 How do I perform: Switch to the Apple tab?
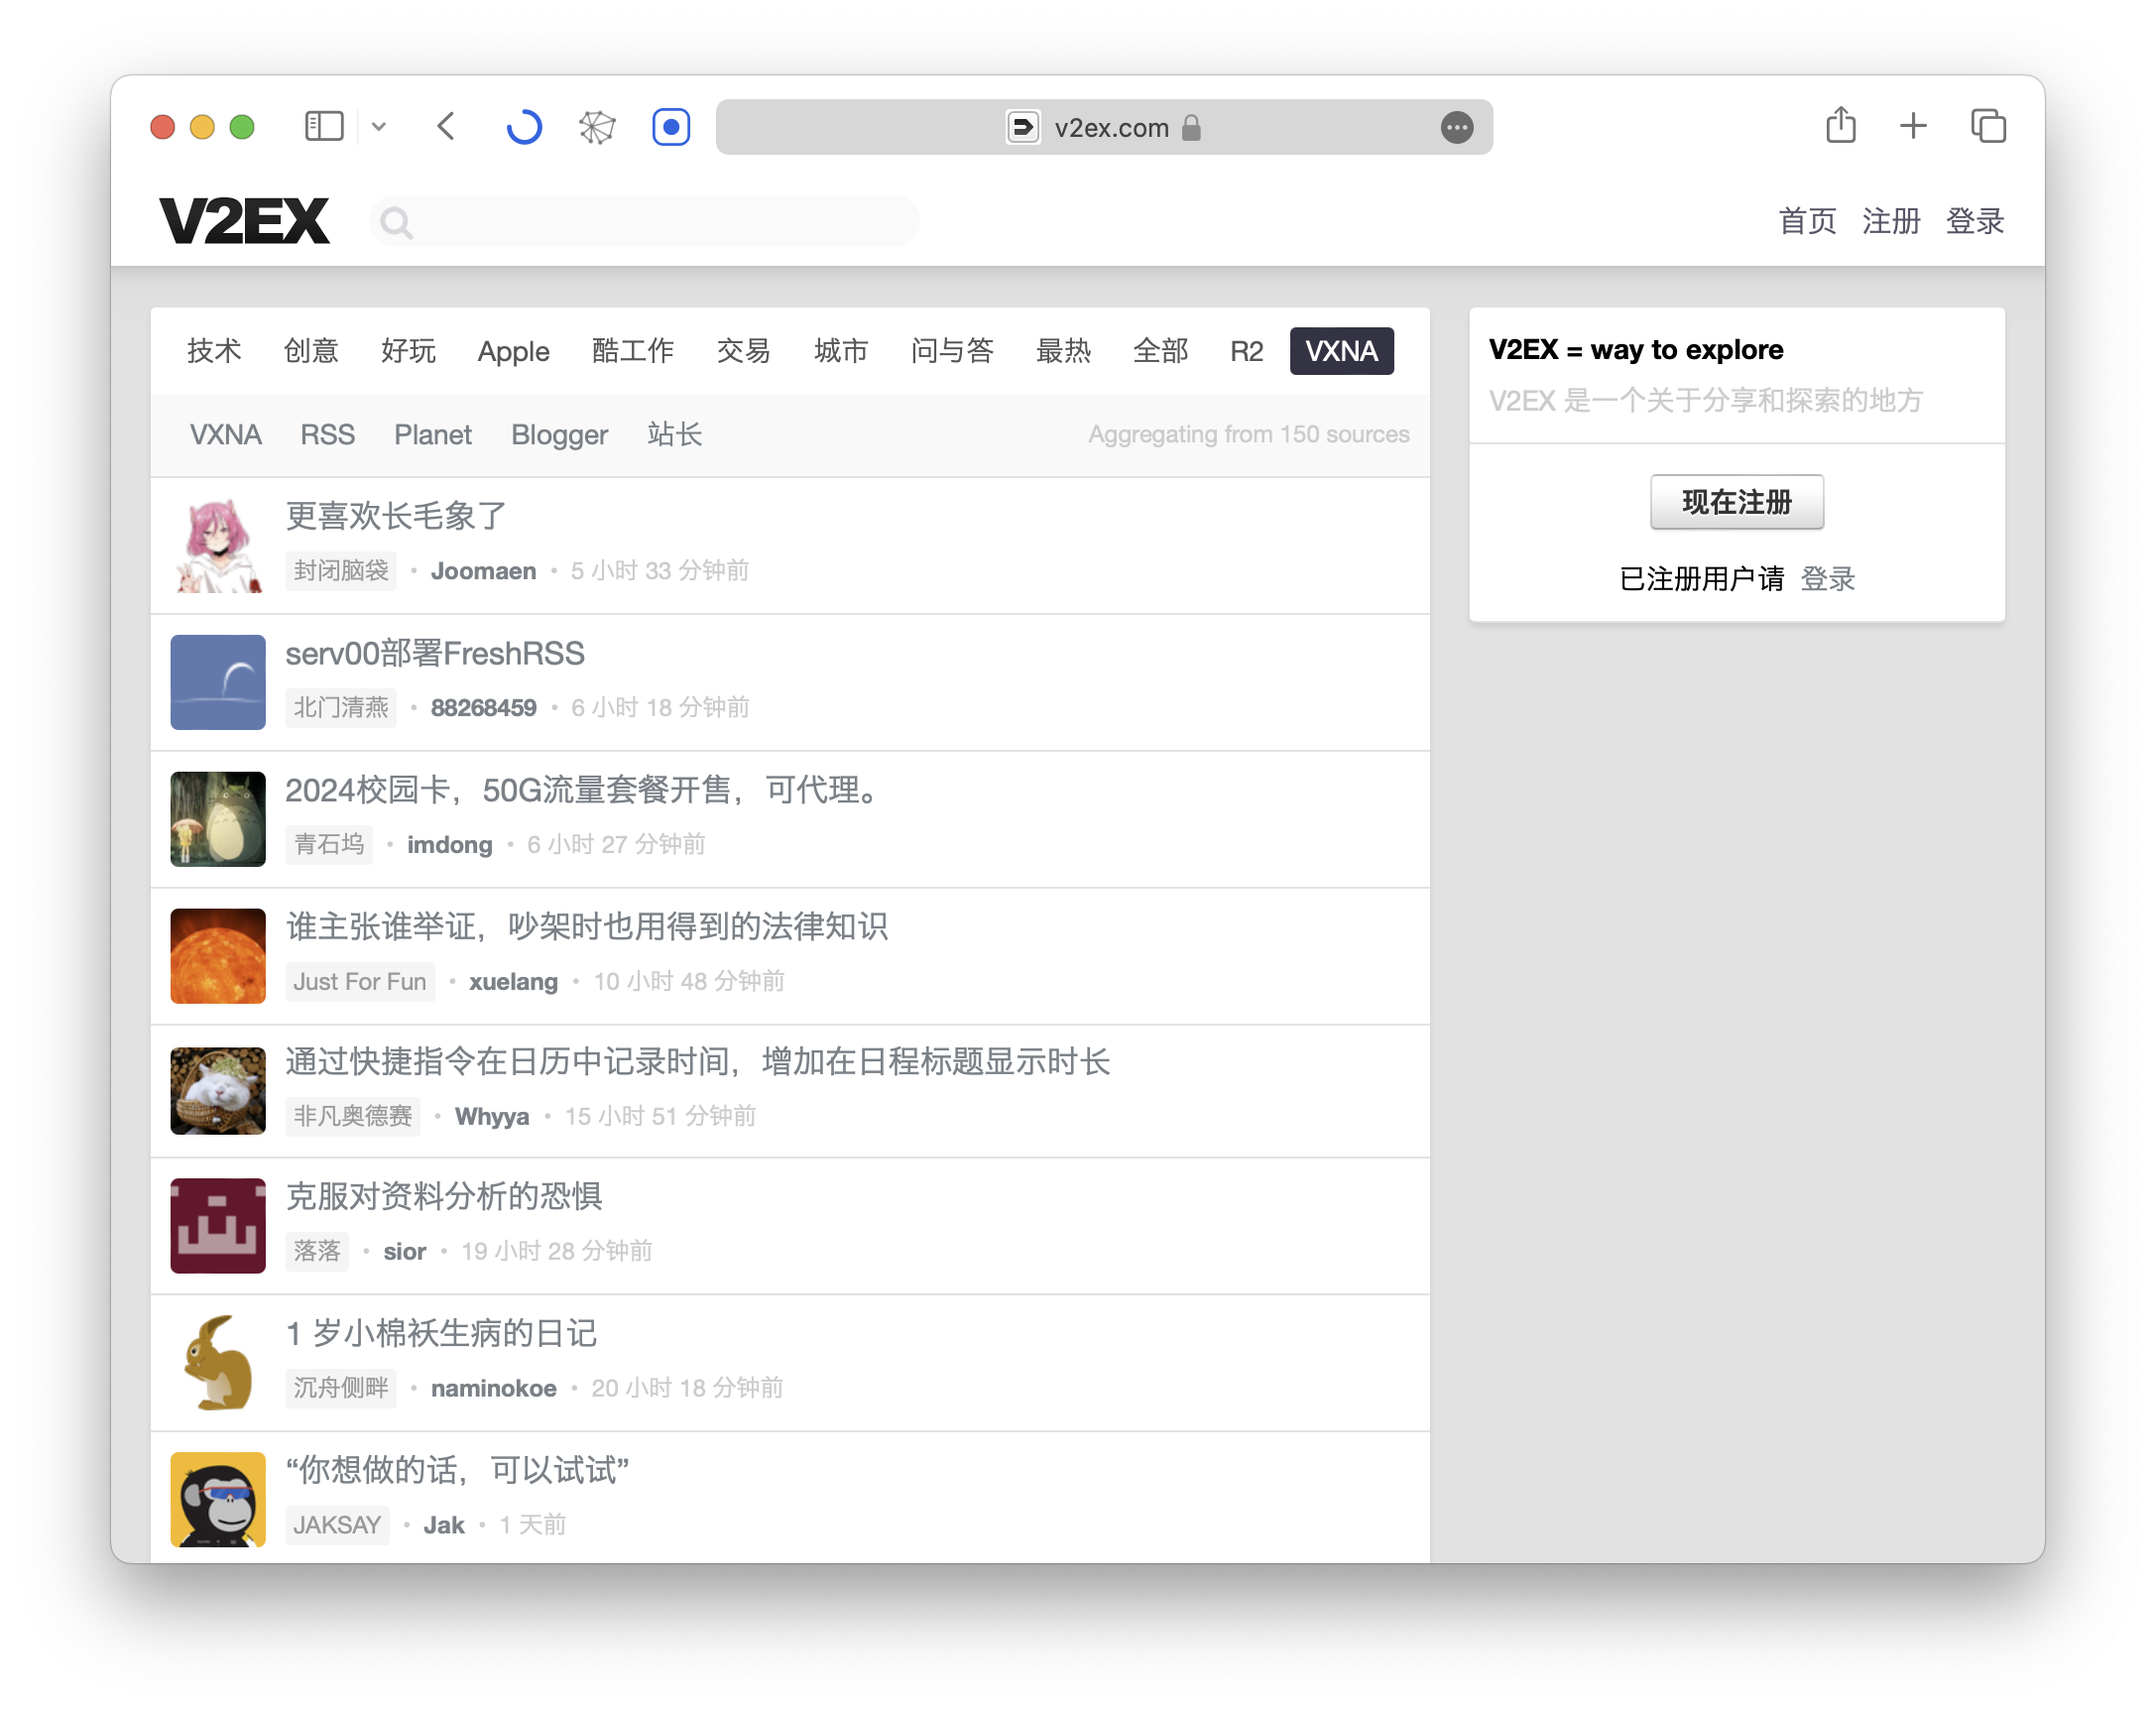[513, 351]
